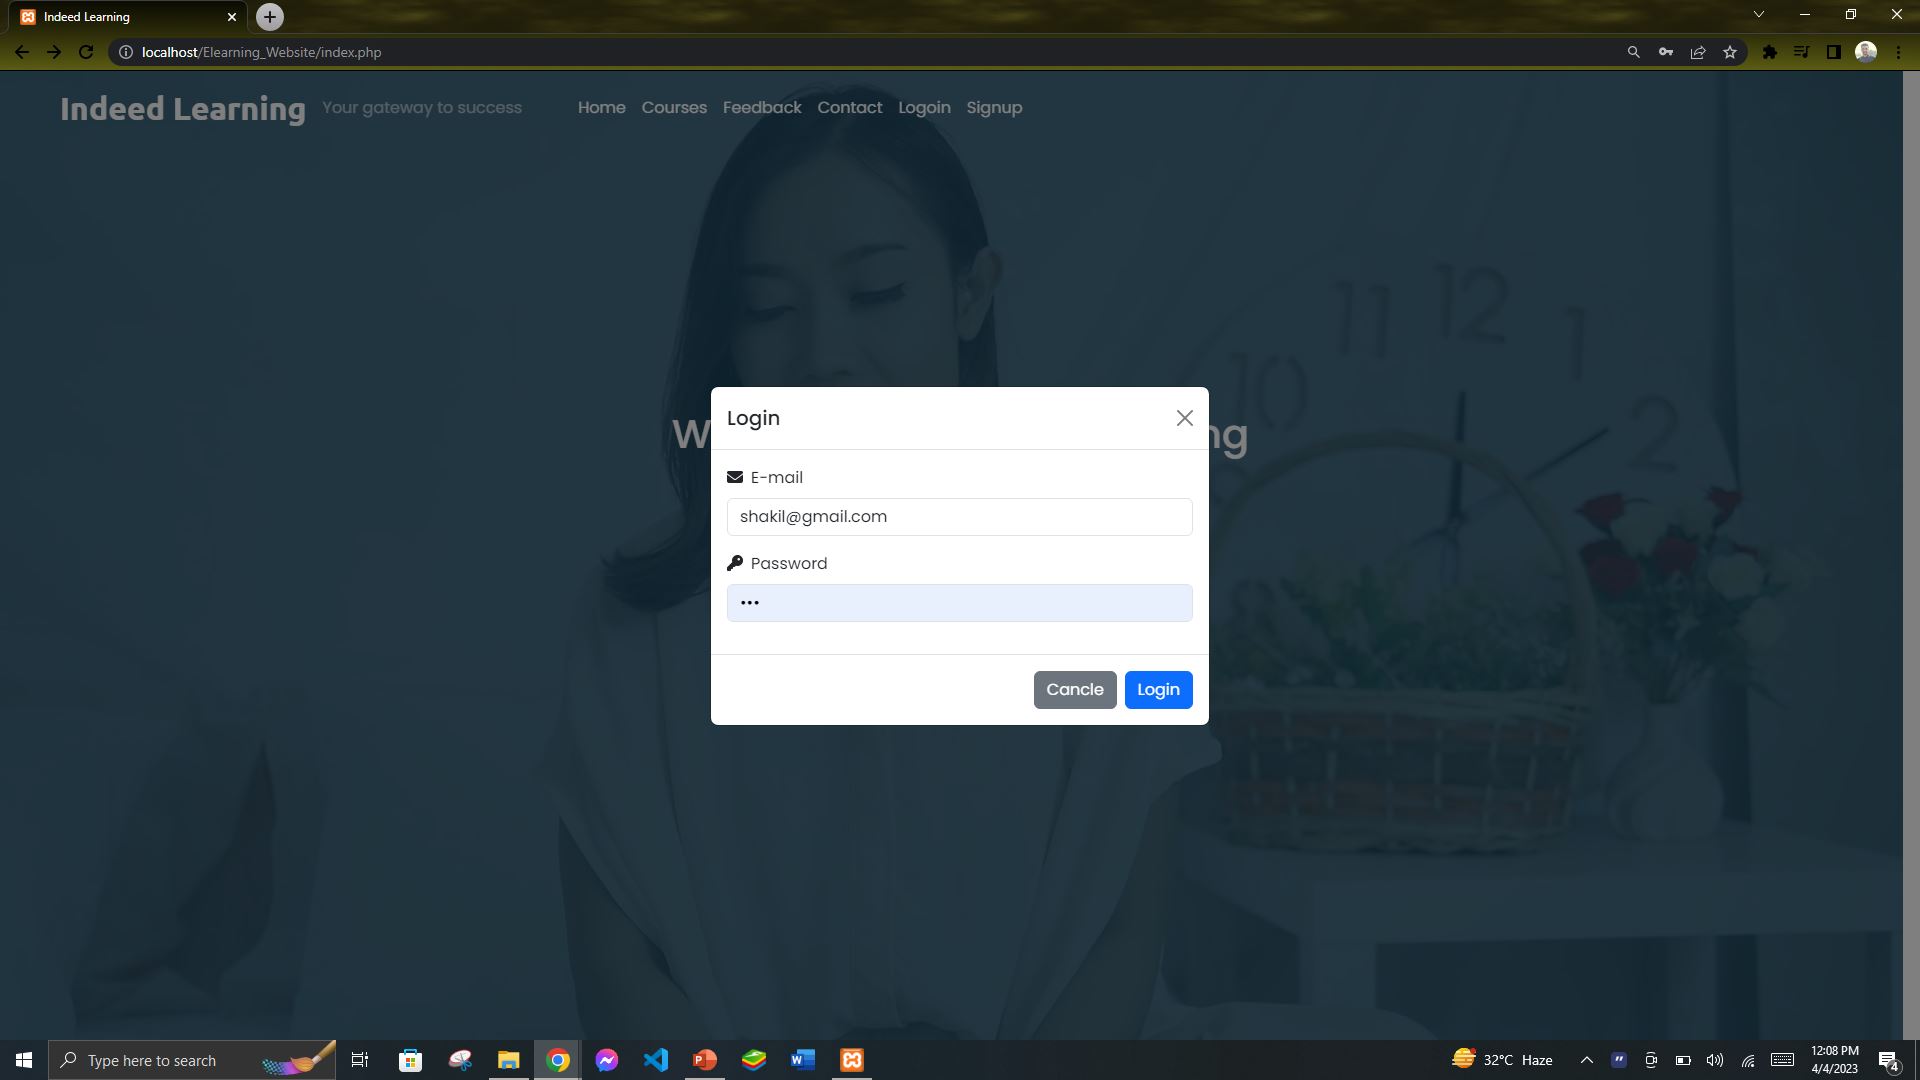This screenshot has height=1080, width=1920.
Task: Open Microsoft Word from the taskbar
Action: 802,1059
